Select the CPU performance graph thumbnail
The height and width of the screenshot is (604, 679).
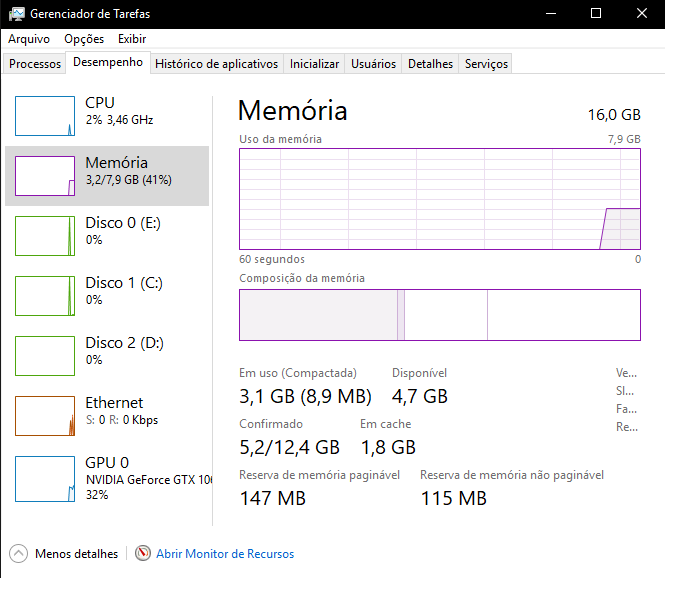click(x=45, y=116)
